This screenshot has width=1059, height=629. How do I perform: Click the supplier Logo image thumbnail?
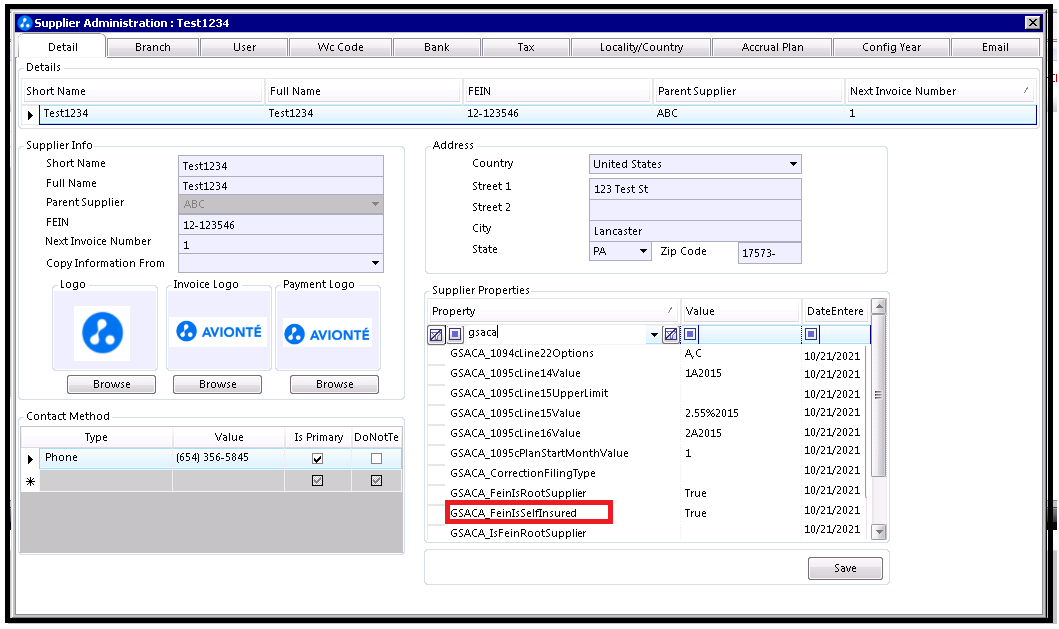(x=102, y=332)
